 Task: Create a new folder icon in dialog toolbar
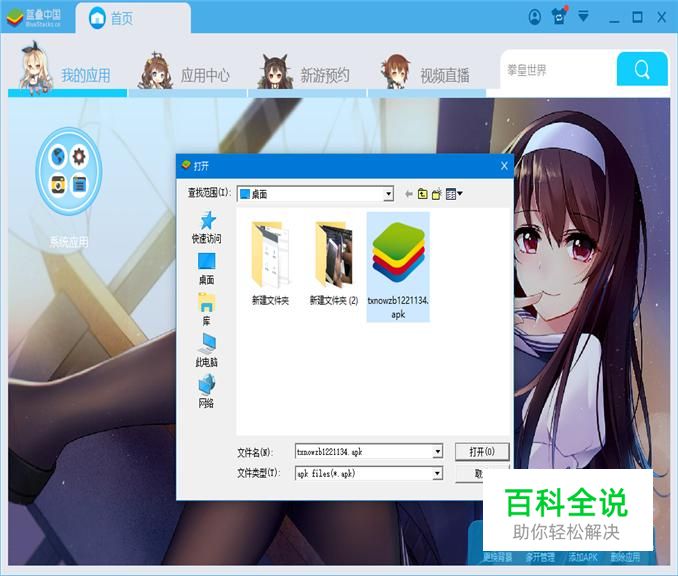coord(437,194)
